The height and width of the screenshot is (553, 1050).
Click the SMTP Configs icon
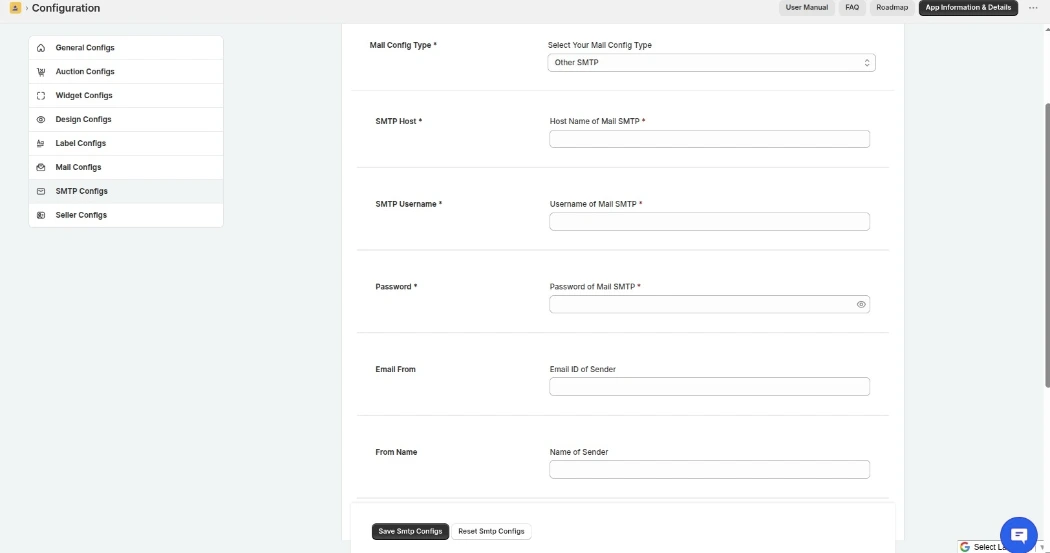41,191
